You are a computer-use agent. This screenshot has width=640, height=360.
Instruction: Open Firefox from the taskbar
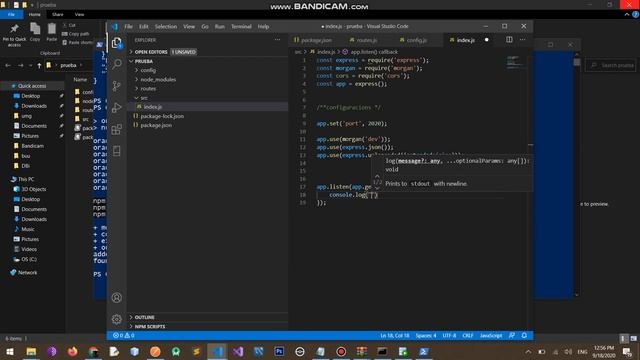click(73, 351)
